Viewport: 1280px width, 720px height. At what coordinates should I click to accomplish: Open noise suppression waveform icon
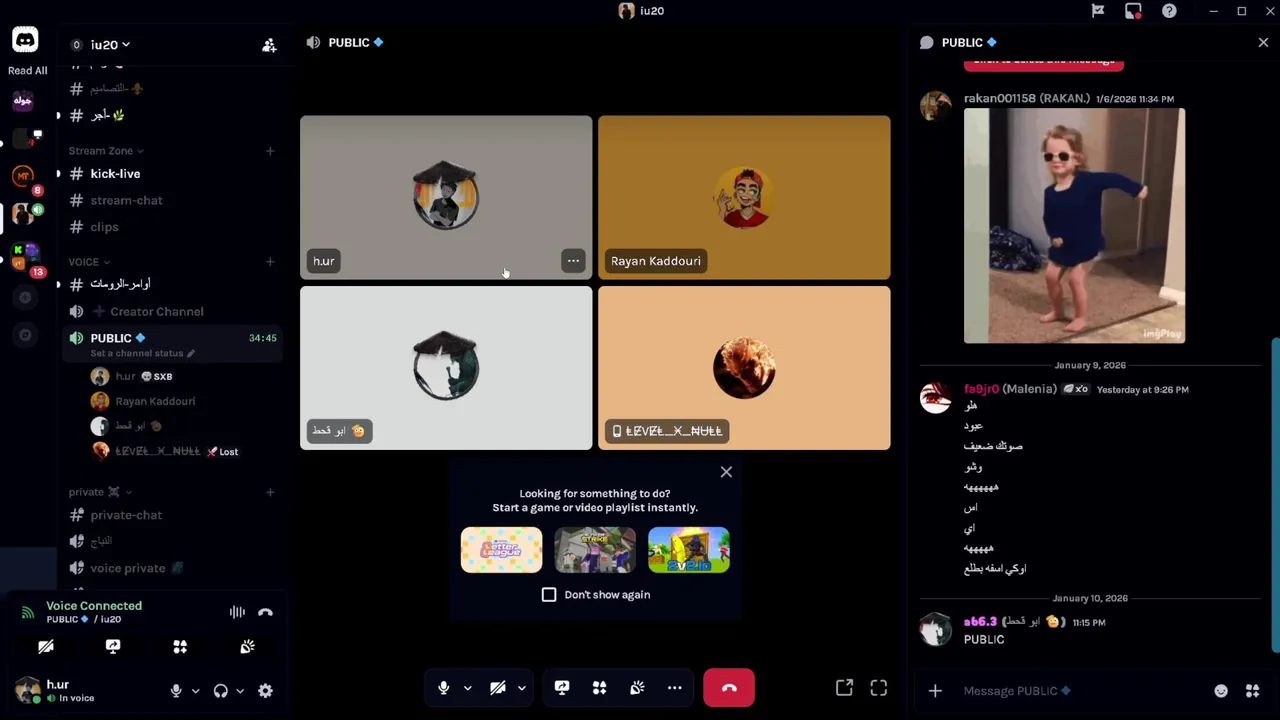coord(237,612)
